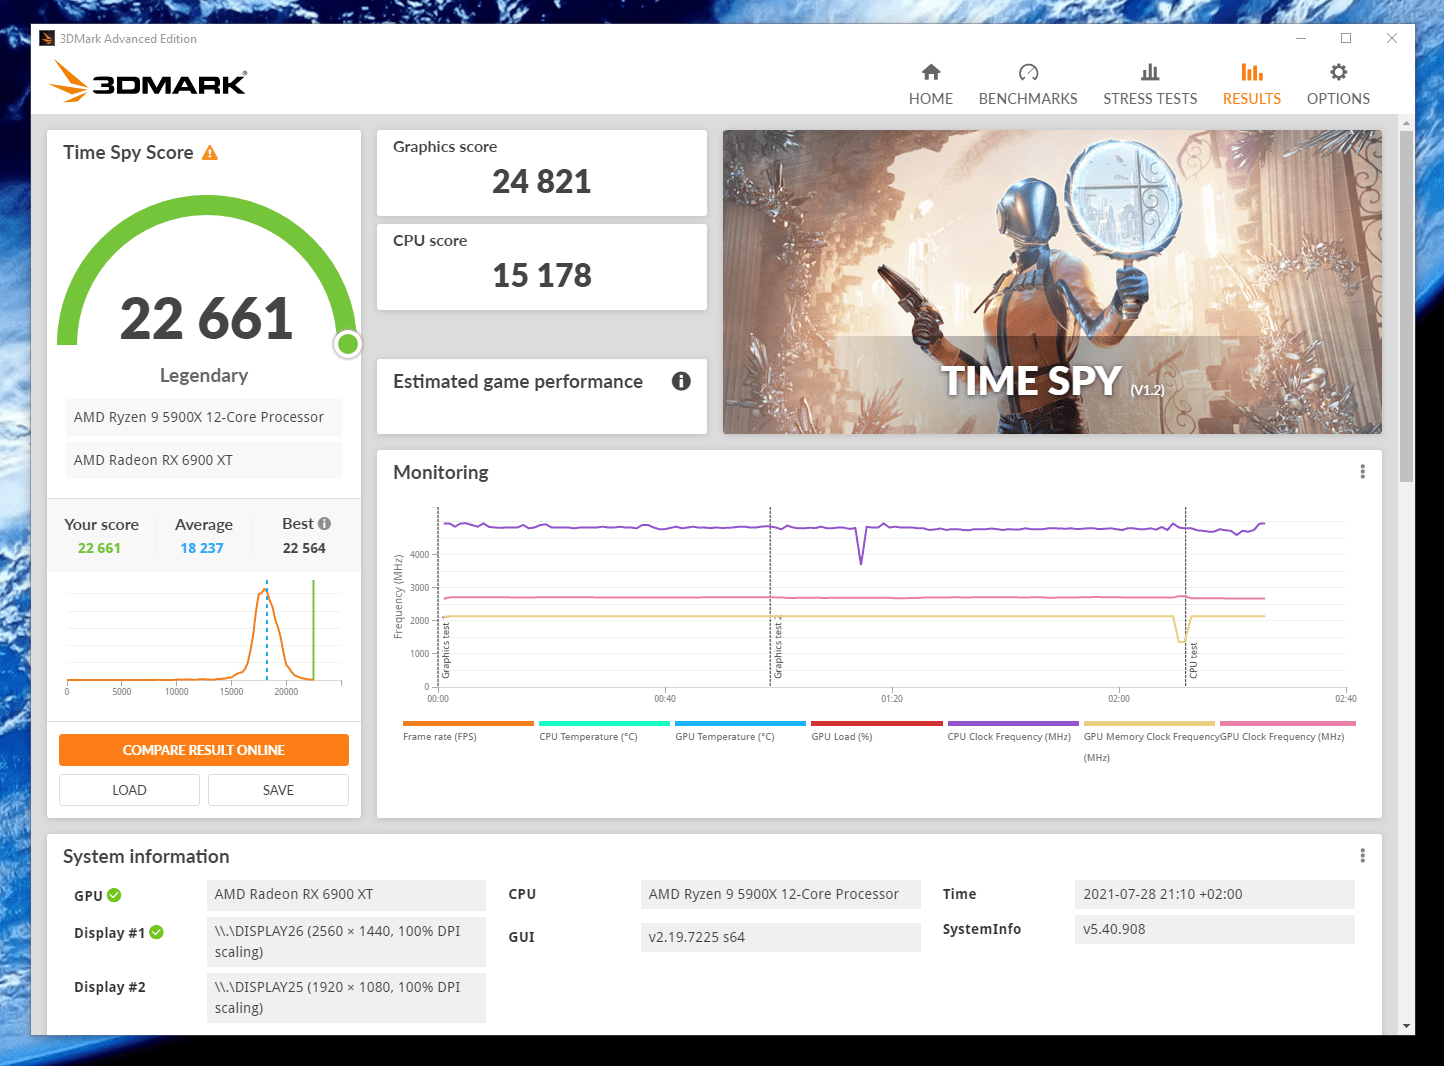1444x1066 pixels.
Task: Click the score distribution histogram
Action: tap(204, 636)
